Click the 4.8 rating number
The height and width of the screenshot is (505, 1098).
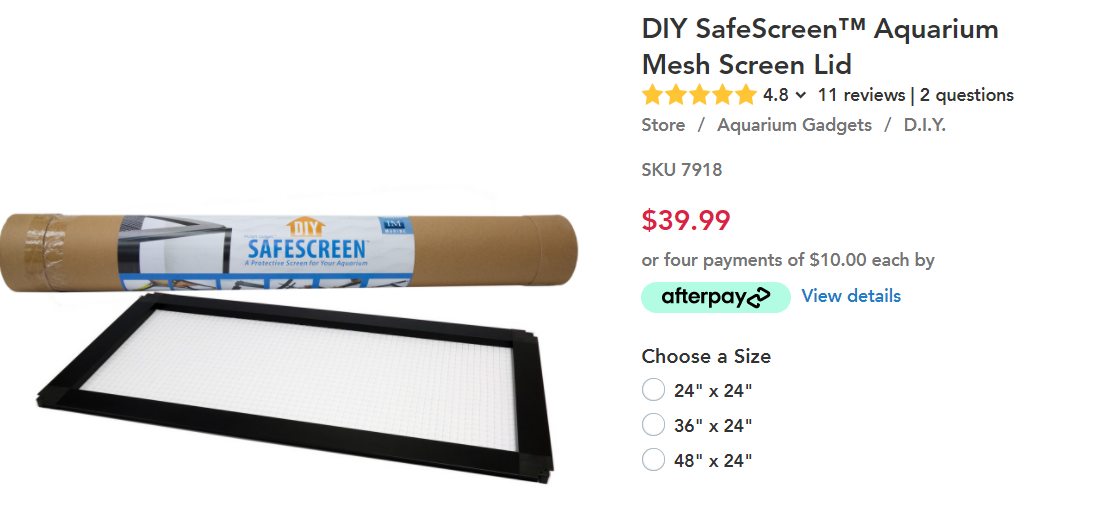coord(775,95)
